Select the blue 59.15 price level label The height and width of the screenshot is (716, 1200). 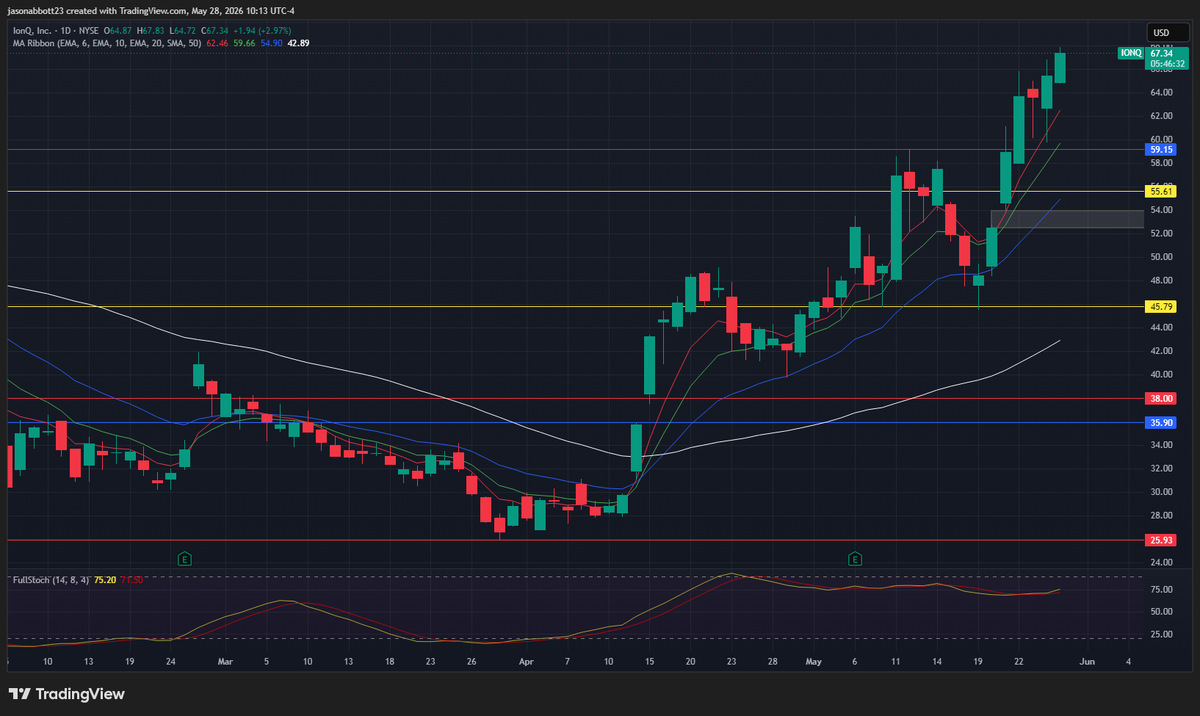click(1161, 149)
